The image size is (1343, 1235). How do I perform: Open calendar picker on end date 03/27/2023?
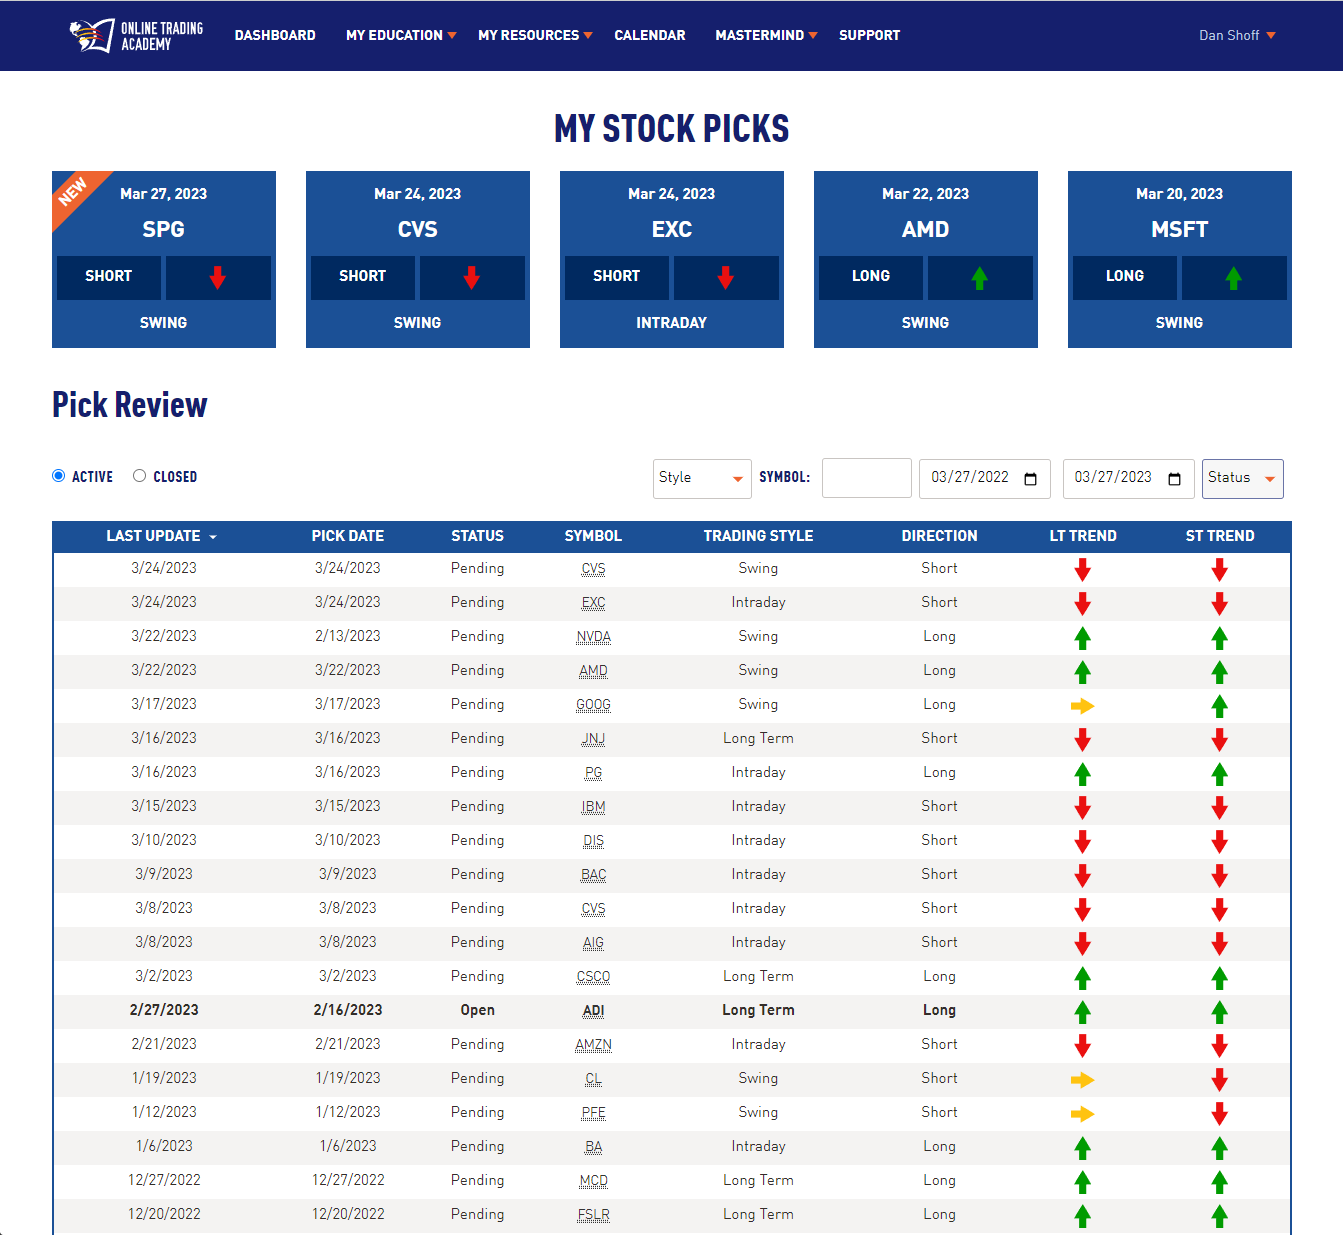[x=1175, y=479]
